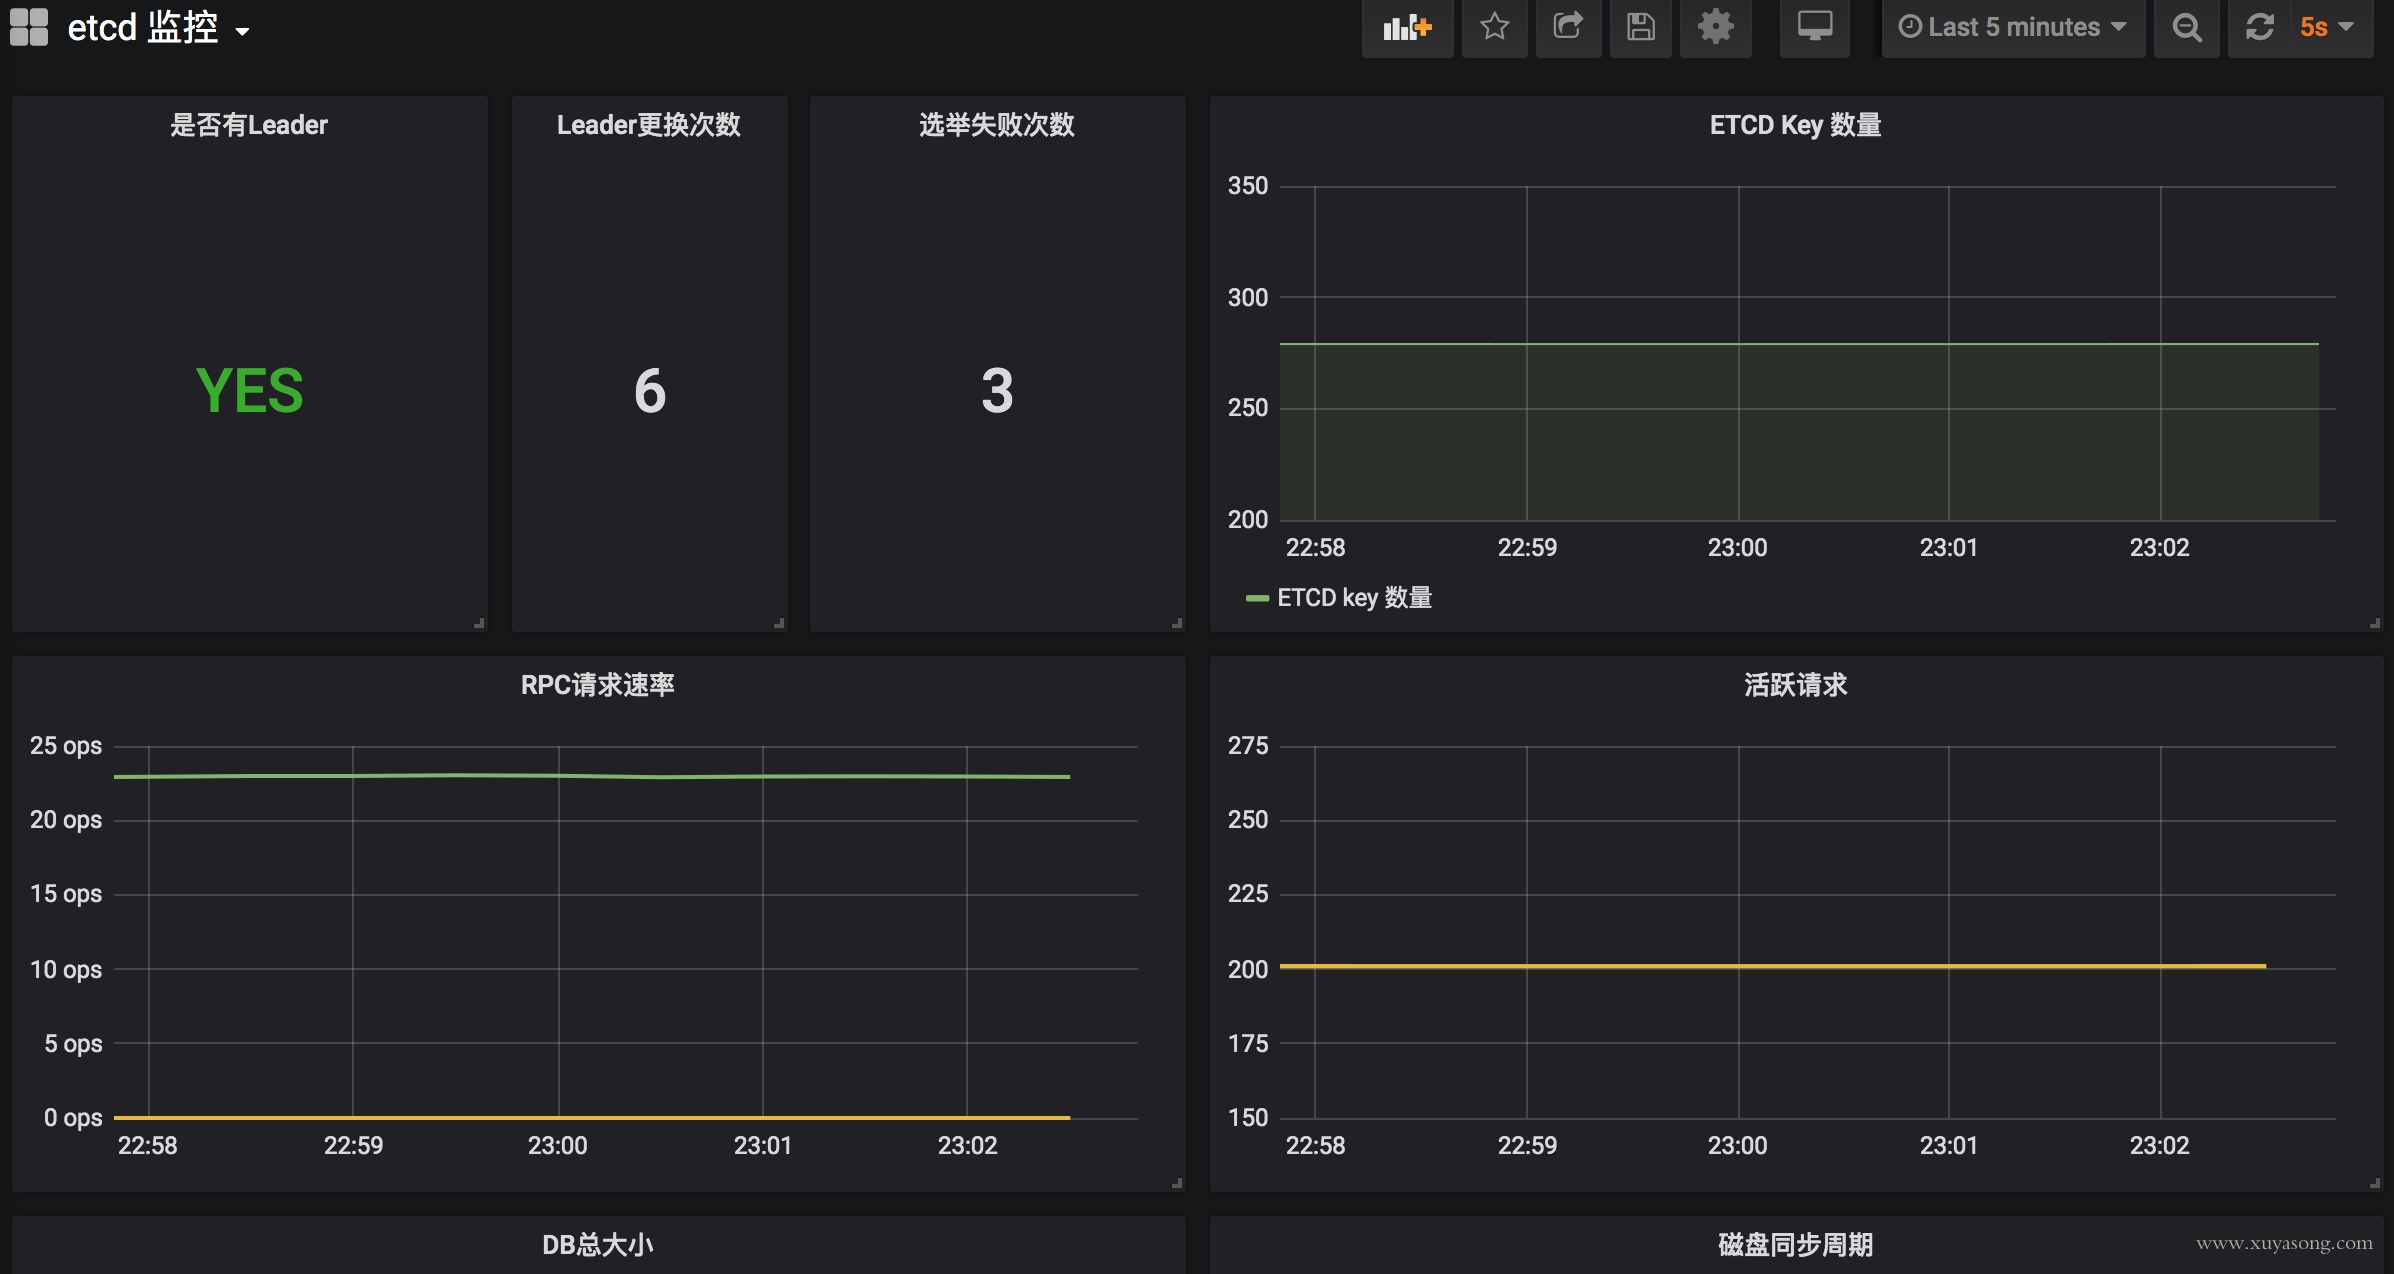Expand the etcd 监控 dashboard dropdown
Viewport: 2394px width, 1274px height.
[158, 28]
